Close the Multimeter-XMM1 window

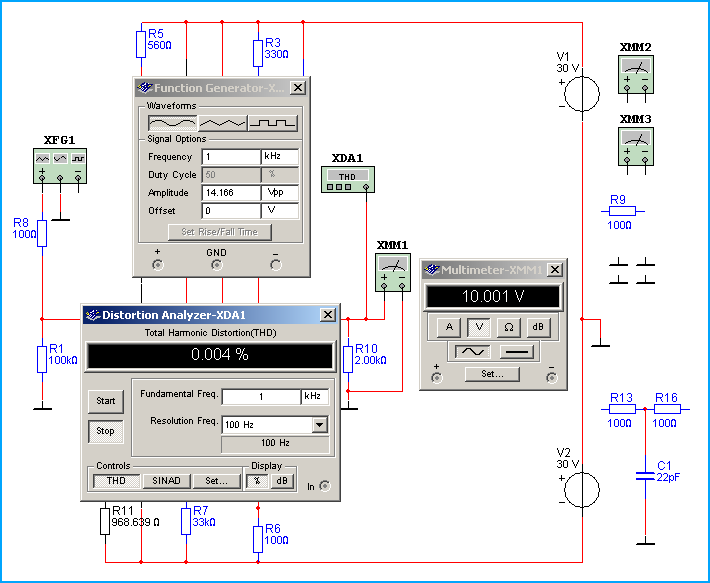[555, 270]
